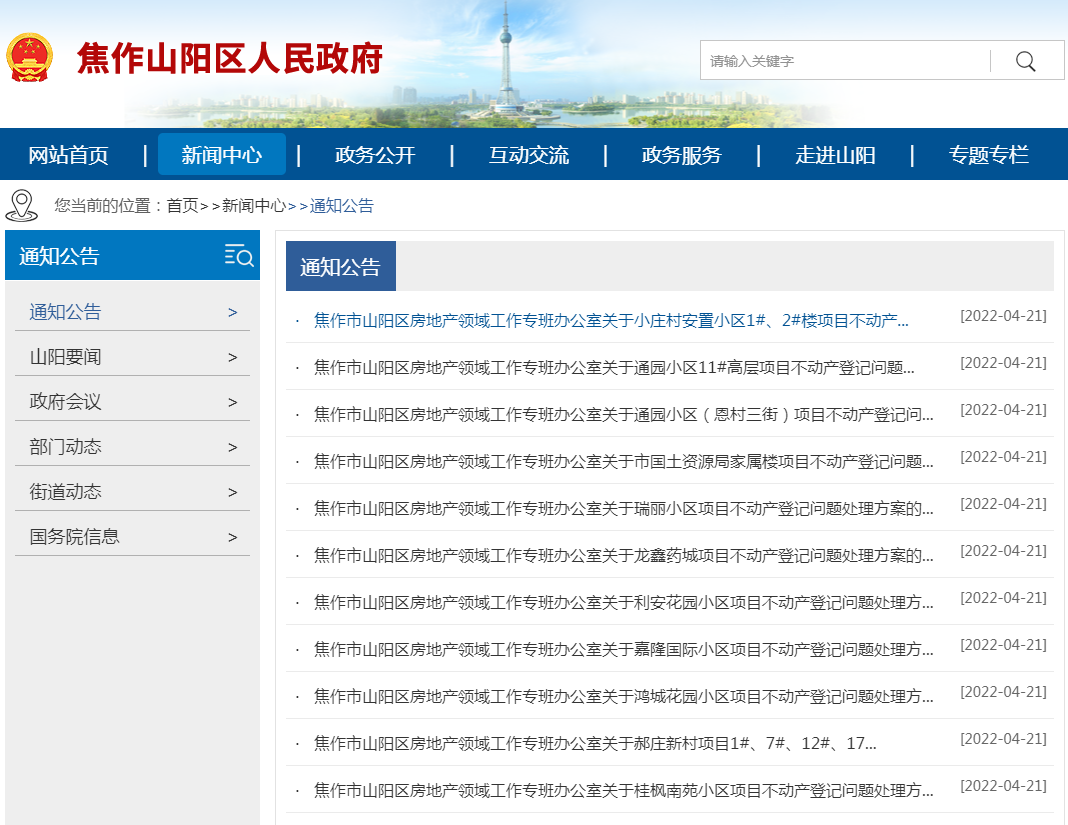
Task: Click the government emblem logo
Action: tap(31, 55)
